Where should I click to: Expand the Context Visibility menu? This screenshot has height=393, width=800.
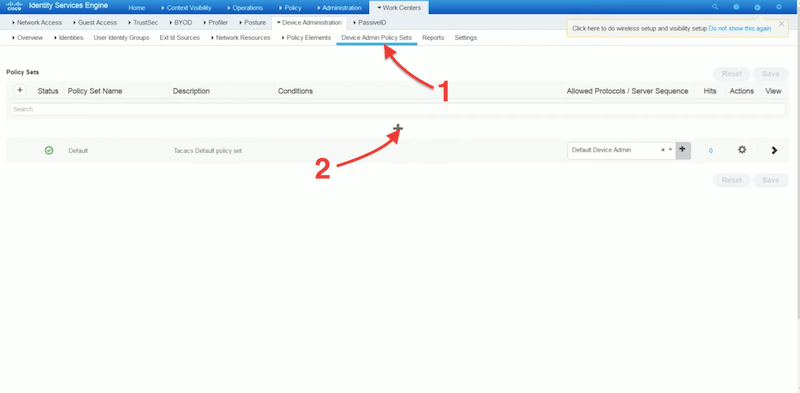186,8
